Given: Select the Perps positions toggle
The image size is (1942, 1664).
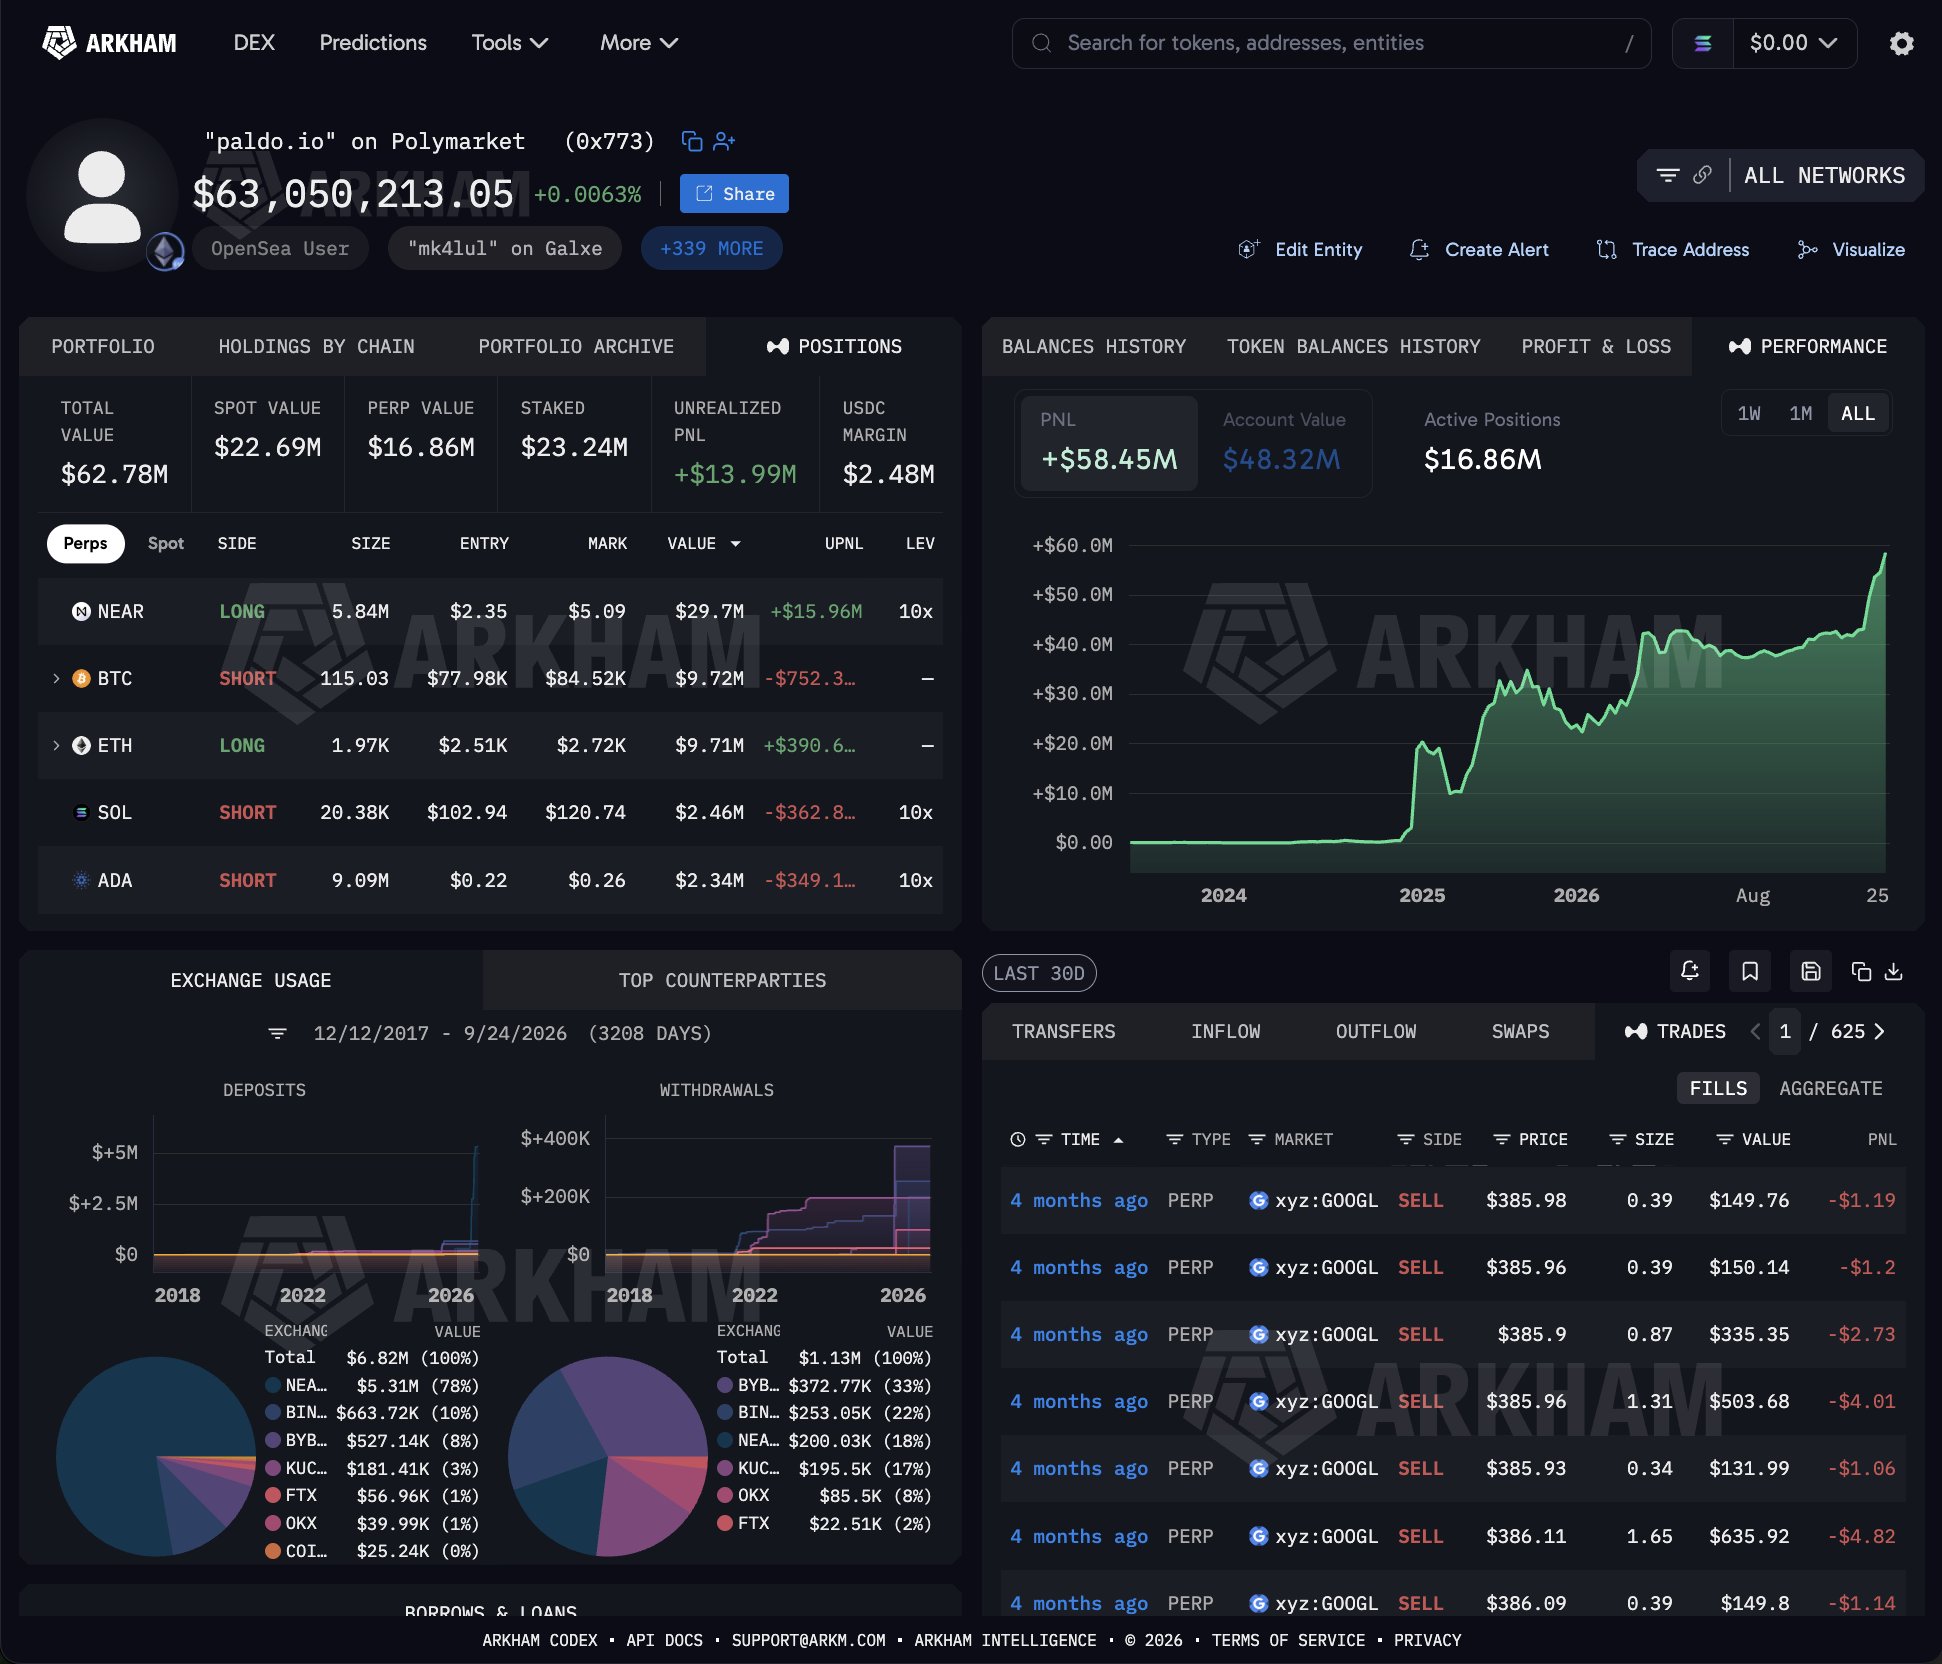Looking at the screenshot, I should pyautogui.click(x=85, y=543).
